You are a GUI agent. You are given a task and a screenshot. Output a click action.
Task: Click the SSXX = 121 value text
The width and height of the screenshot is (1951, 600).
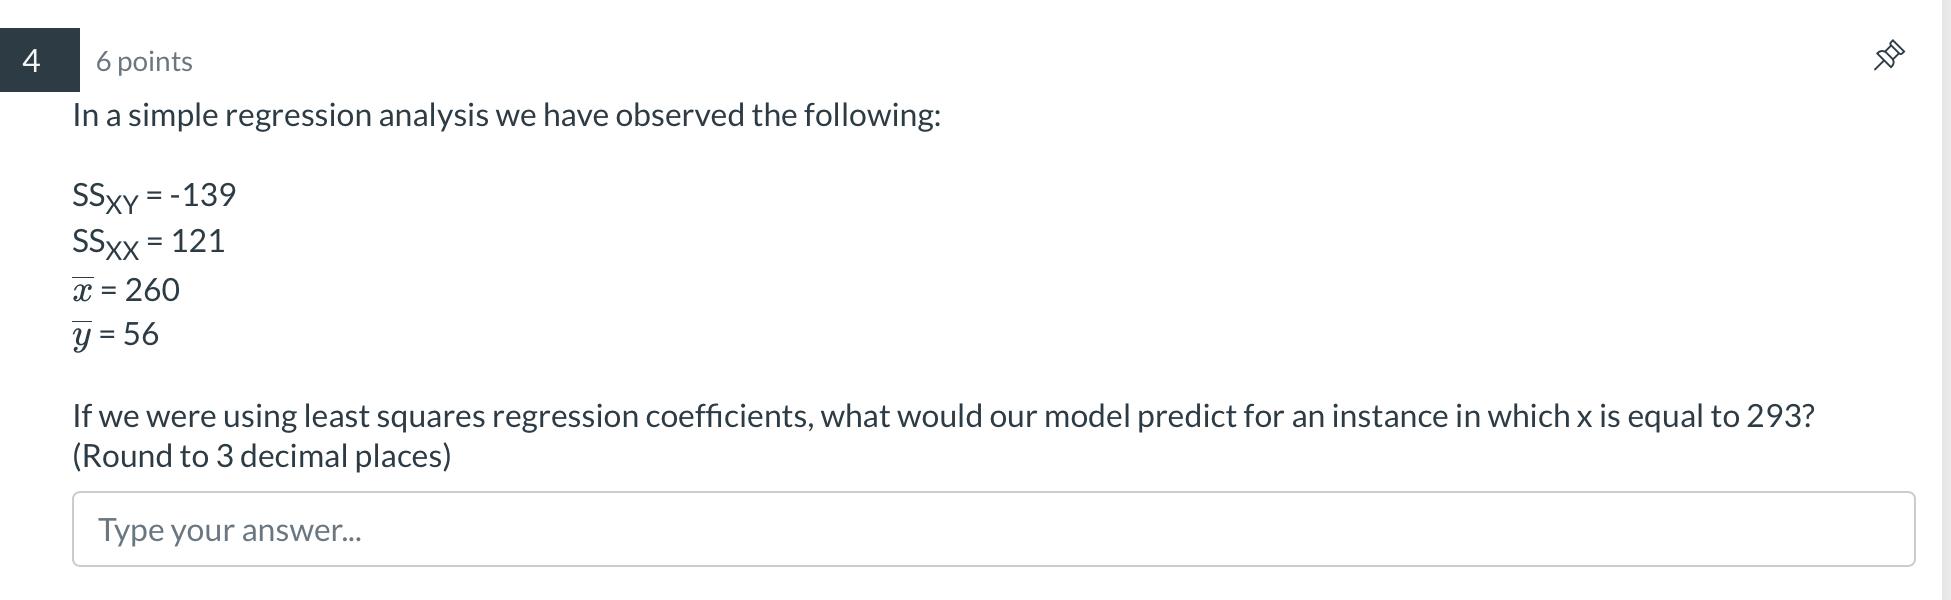(149, 241)
